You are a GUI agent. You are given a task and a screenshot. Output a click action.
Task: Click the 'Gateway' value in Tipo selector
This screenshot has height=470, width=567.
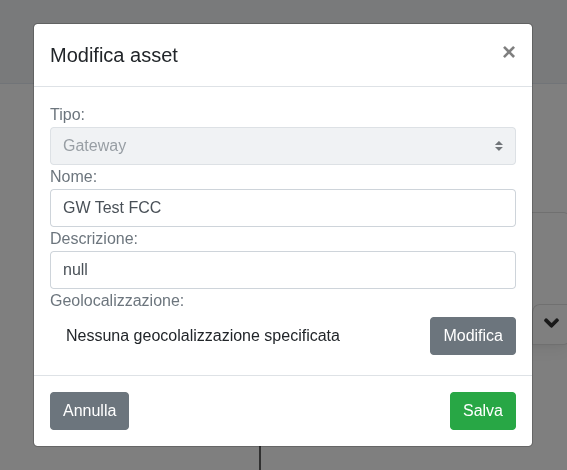click(94, 145)
